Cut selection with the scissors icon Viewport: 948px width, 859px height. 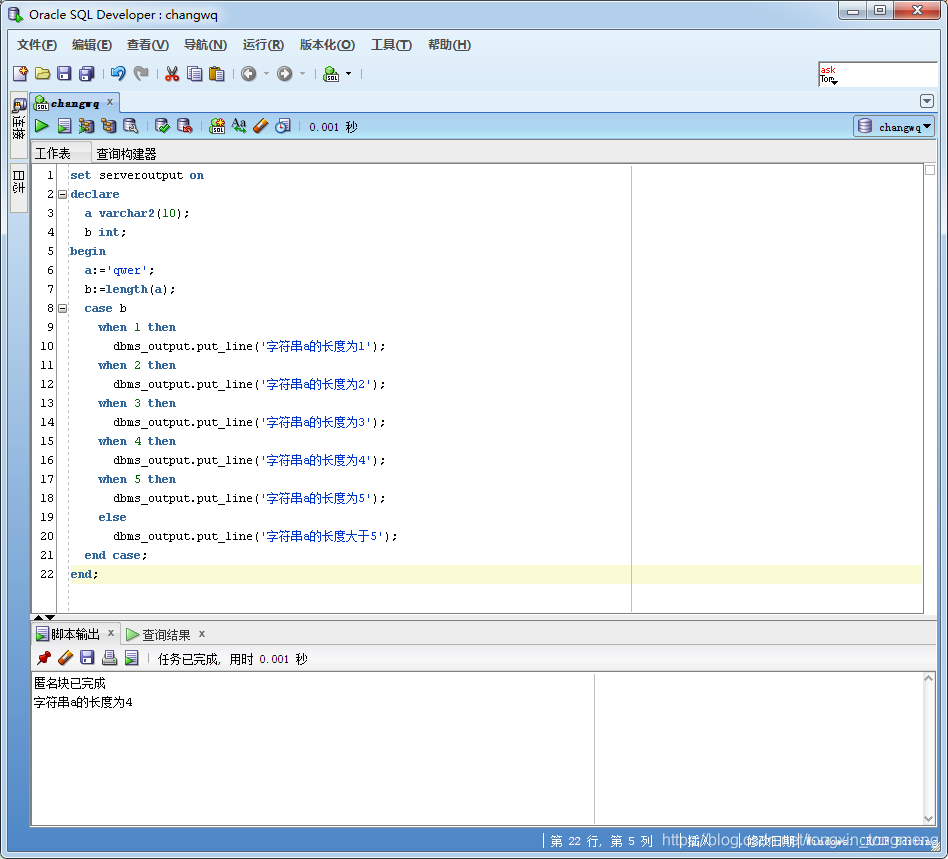click(x=172, y=74)
